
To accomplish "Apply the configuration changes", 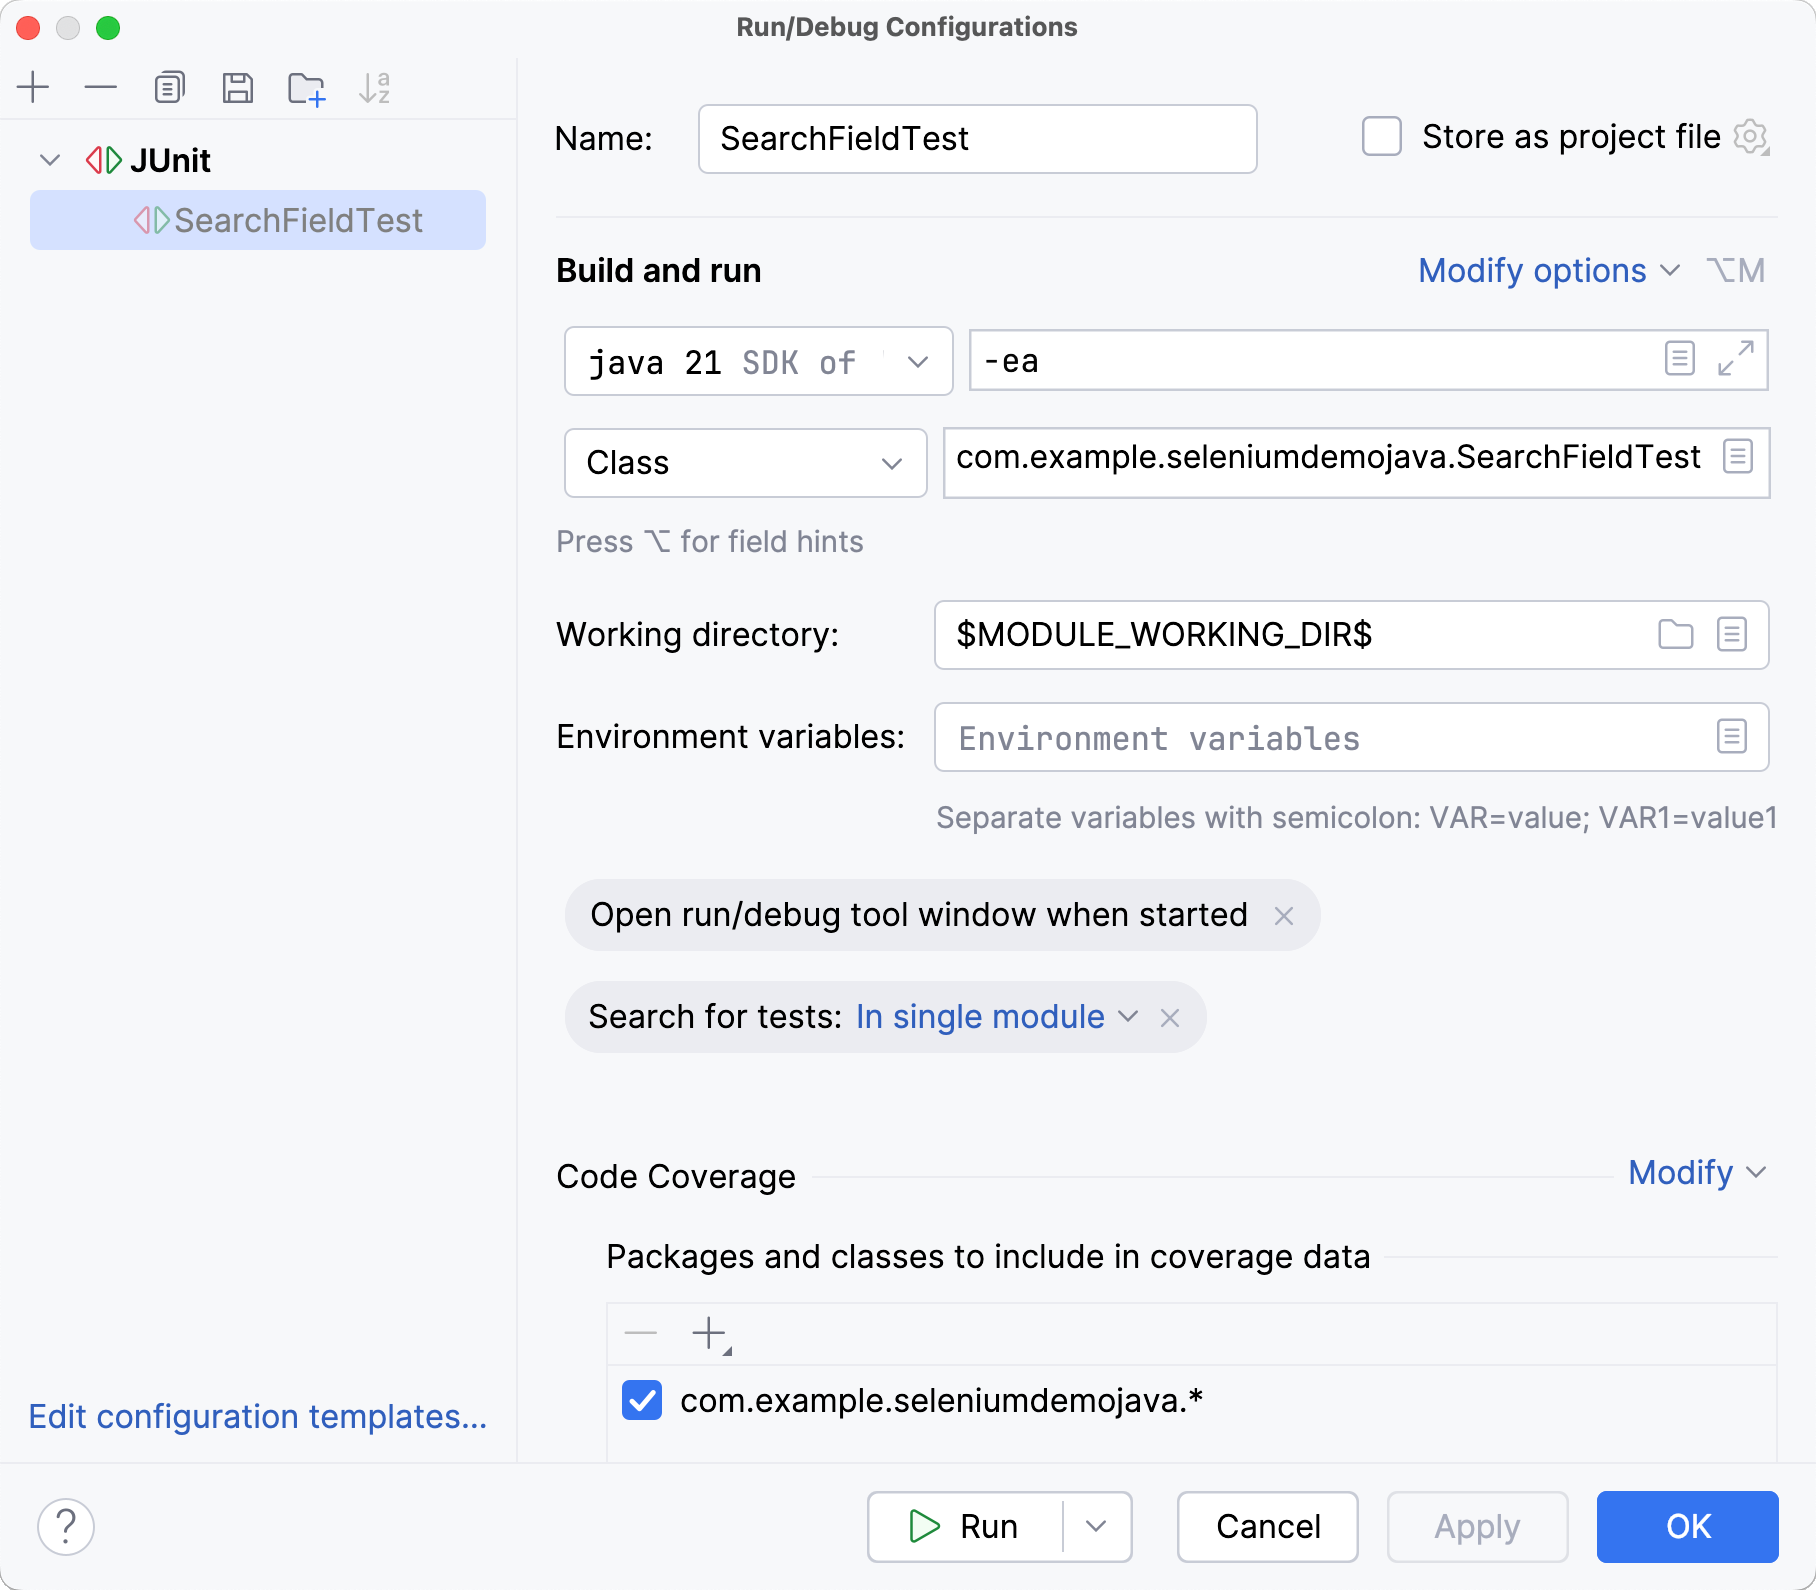I will tap(1477, 1526).
